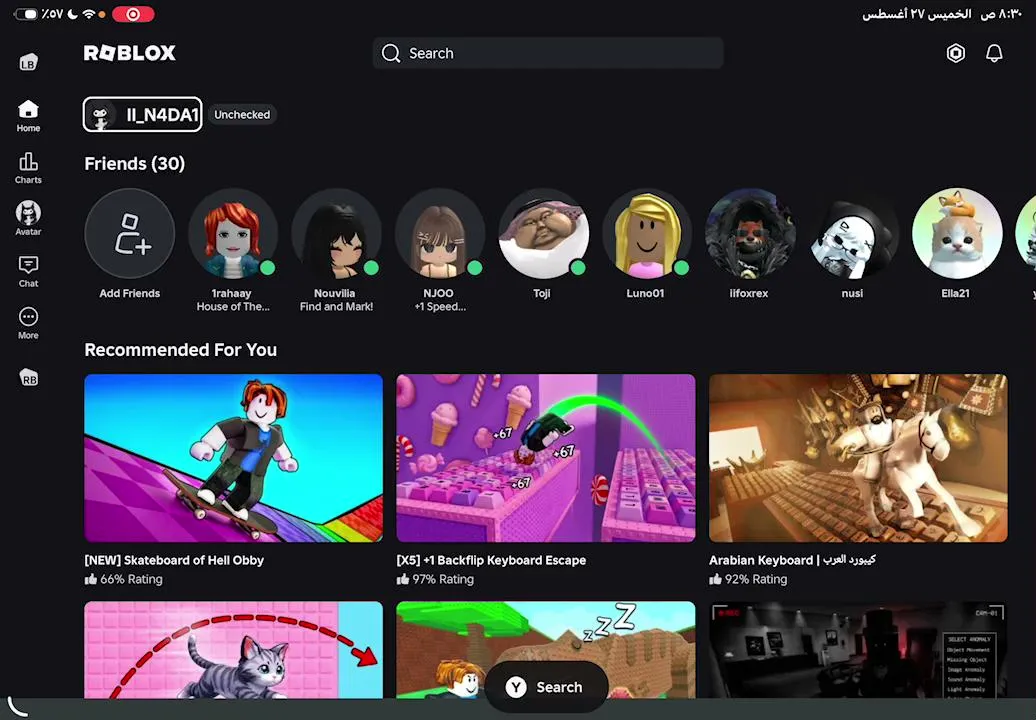The height and width of the screenshot is (720, 1036).
Task: Open friend 1rahaay's avatar
Action: (233, 233)
